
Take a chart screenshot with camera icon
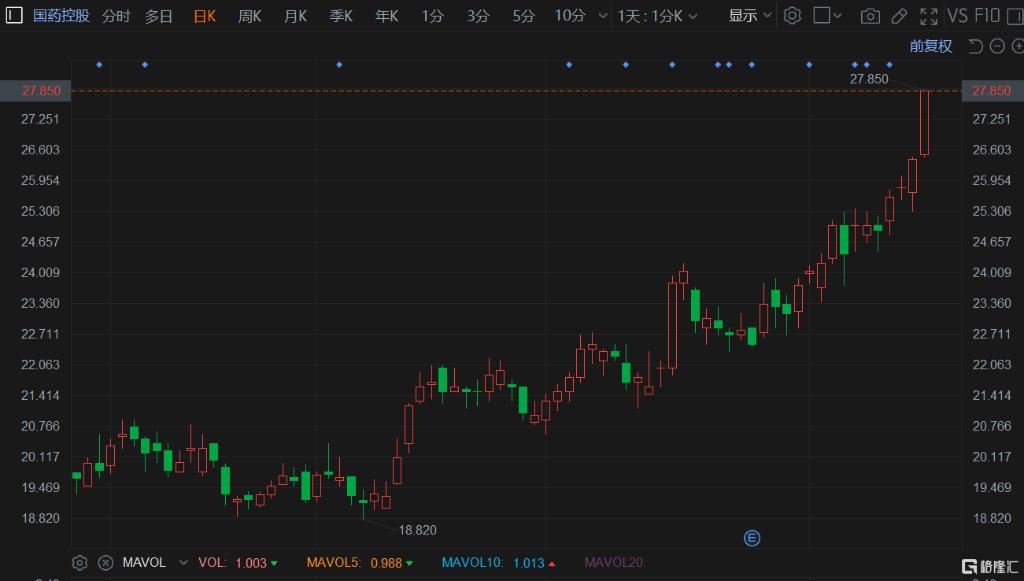(x=871, y=16)
